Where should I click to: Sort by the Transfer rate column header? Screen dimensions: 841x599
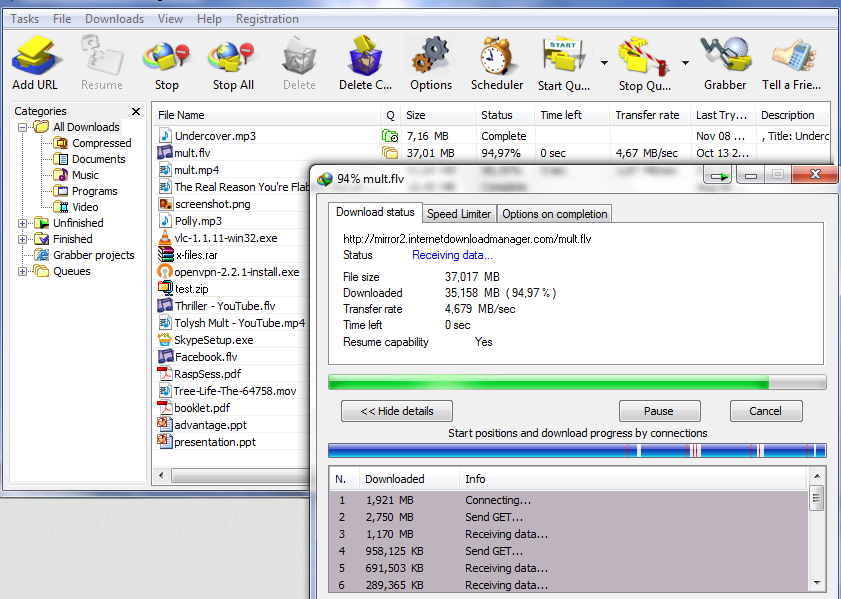point(650,115)
